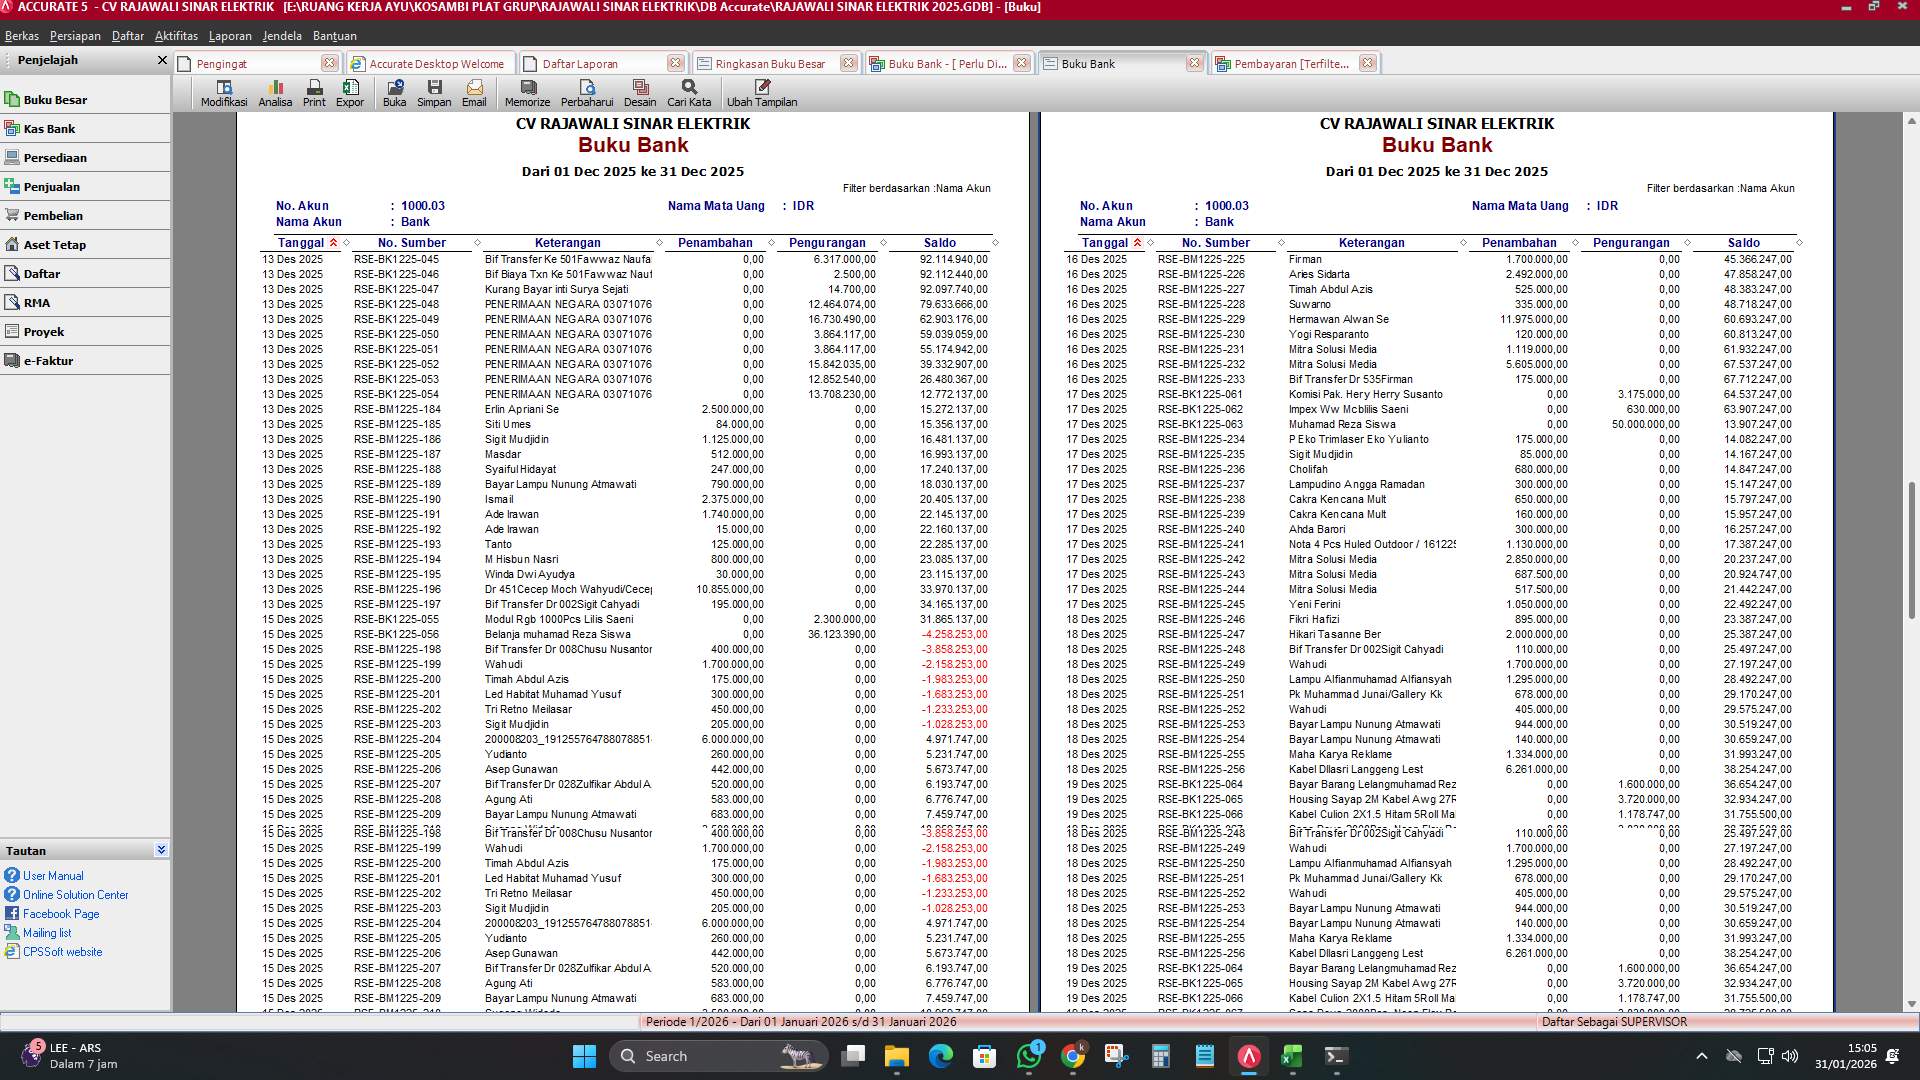The width and height of the screenshot is (1920, 1080).
Task: Export the report using Expor
Action: (x=350, y=93)
